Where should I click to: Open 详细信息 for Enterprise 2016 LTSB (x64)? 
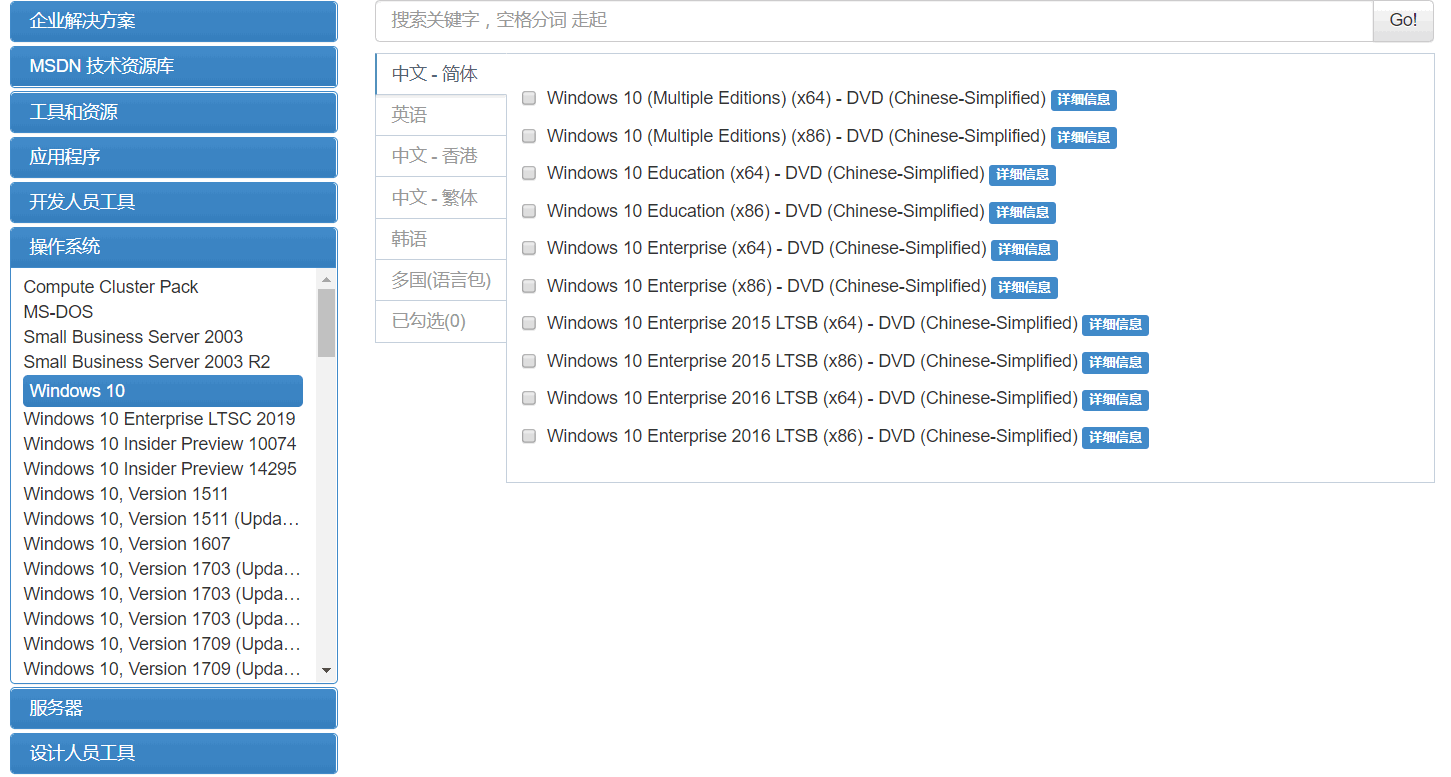[1115, 400]
